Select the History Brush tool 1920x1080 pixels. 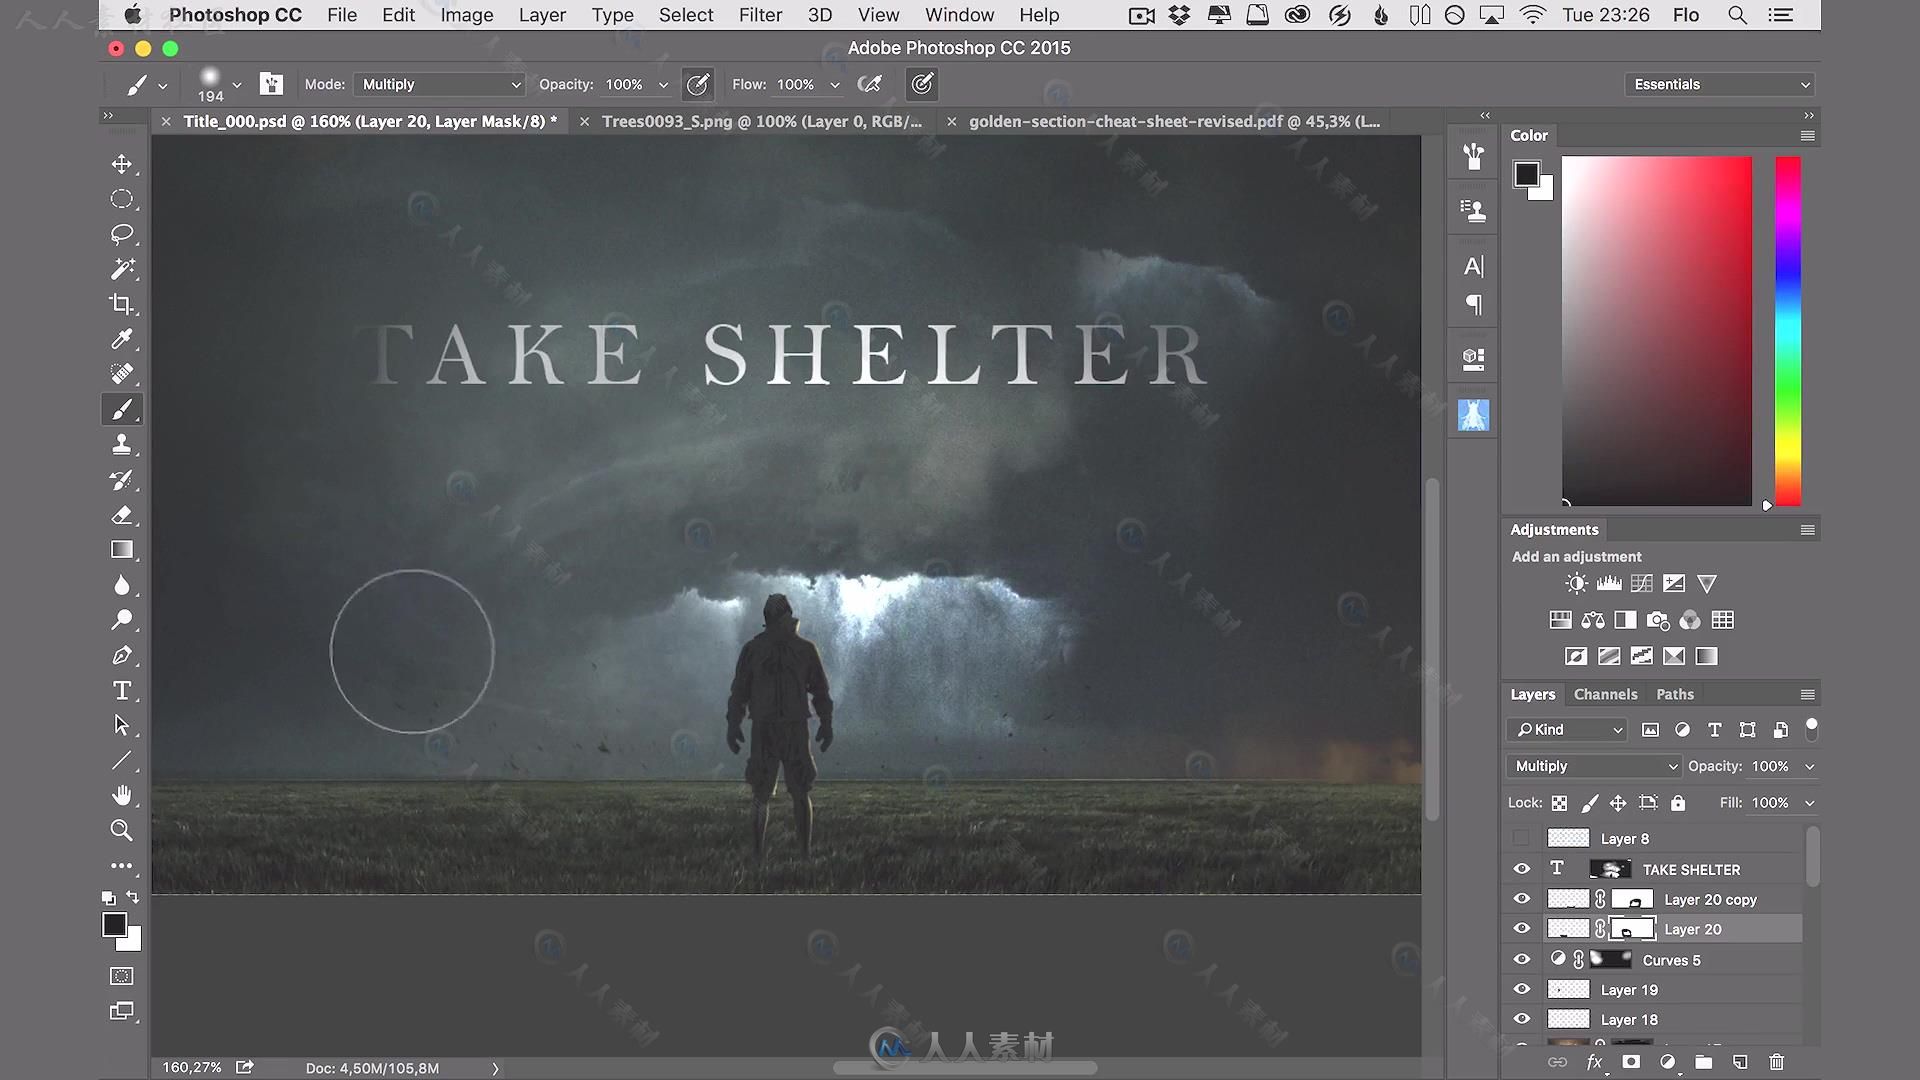point(122,480)
